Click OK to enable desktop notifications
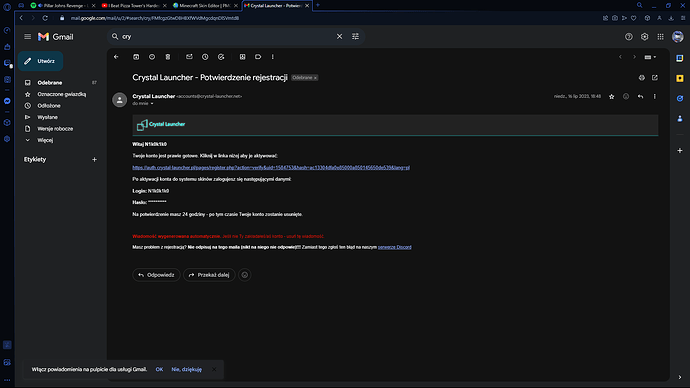This screenshot has width=690, height=388. [x=159, y=370]
